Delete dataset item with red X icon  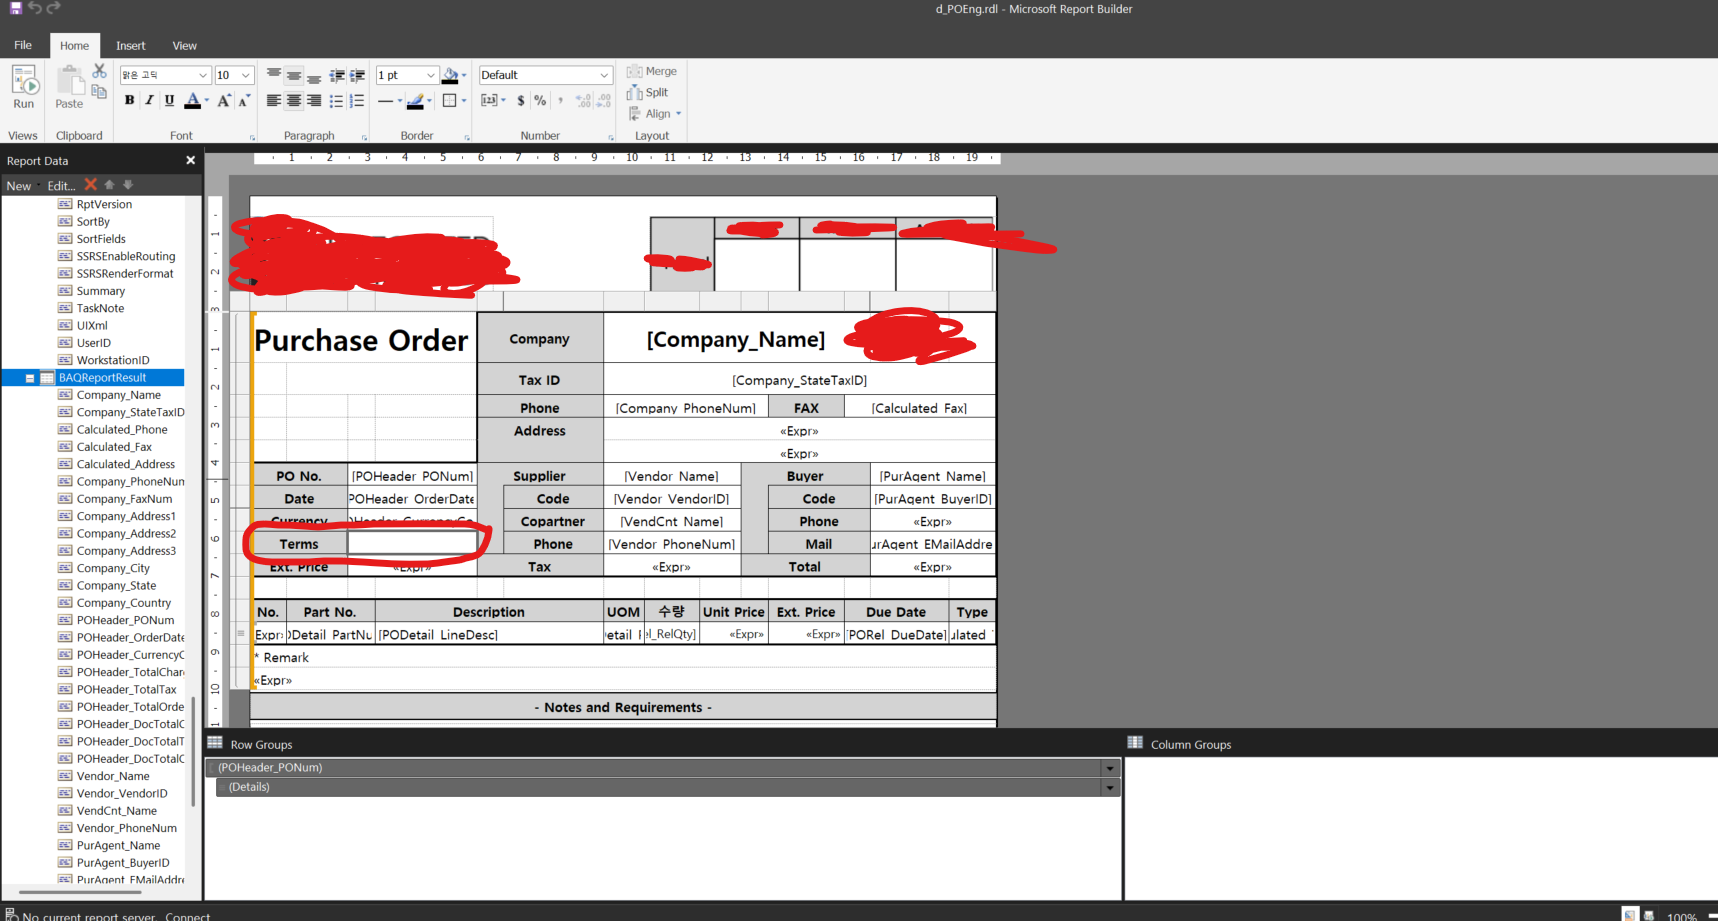click(x=91, y=185)
